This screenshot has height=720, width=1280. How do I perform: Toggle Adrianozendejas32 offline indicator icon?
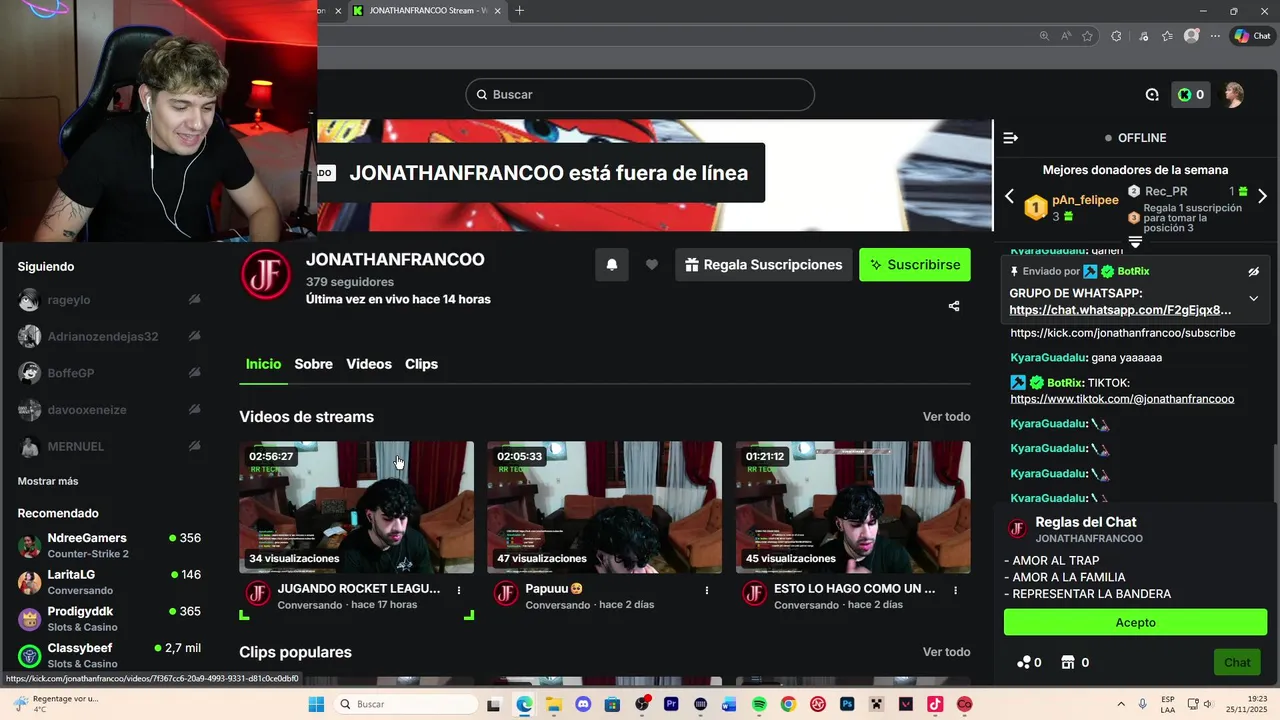coord(194,336)
